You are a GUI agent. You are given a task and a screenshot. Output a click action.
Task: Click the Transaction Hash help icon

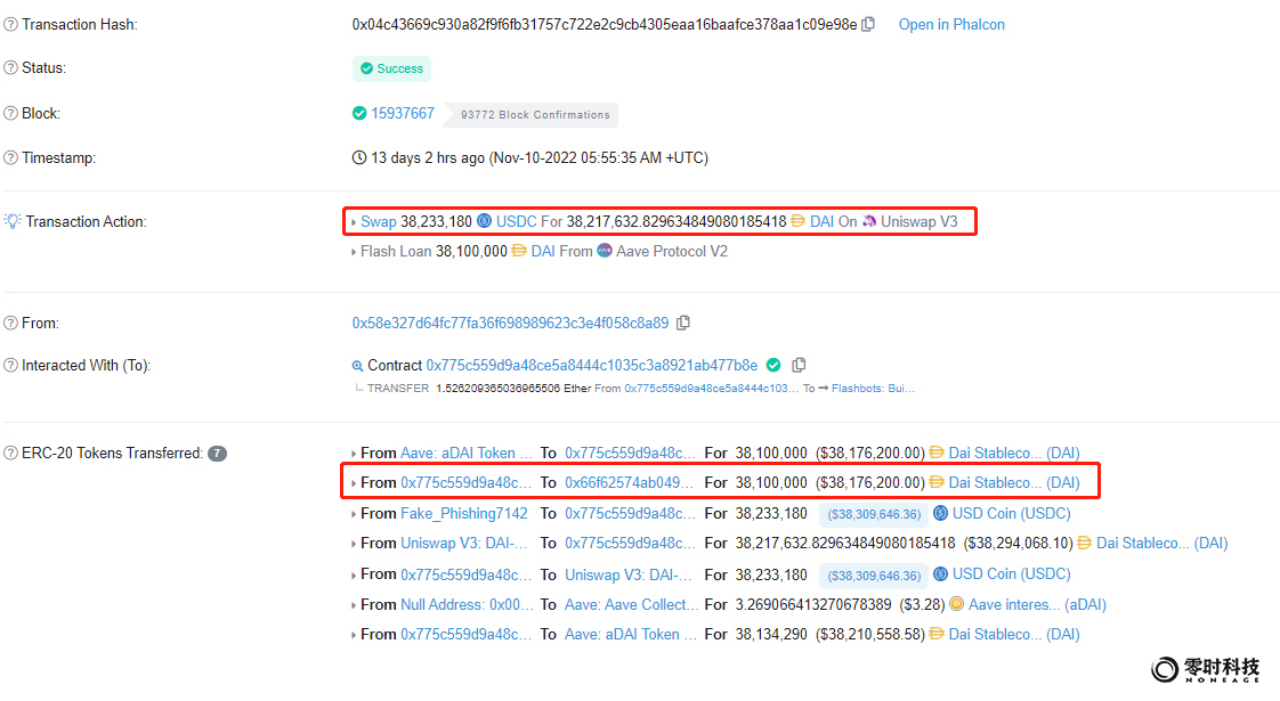click(x=11, y=24)
